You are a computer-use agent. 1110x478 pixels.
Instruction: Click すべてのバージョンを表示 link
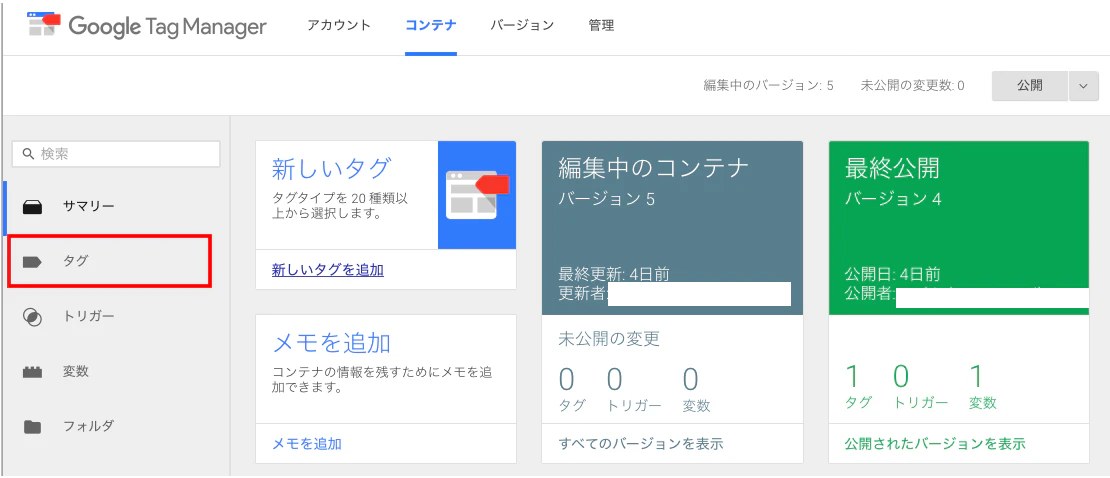[641, 444]
